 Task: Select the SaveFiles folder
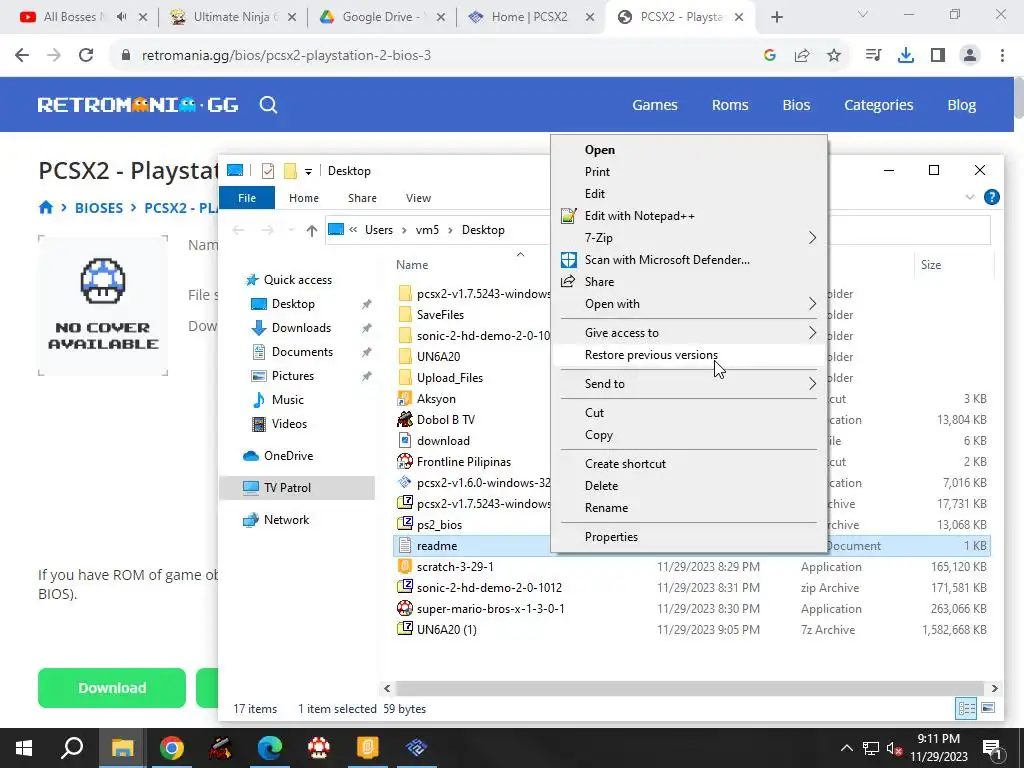(x=440, y=314)
